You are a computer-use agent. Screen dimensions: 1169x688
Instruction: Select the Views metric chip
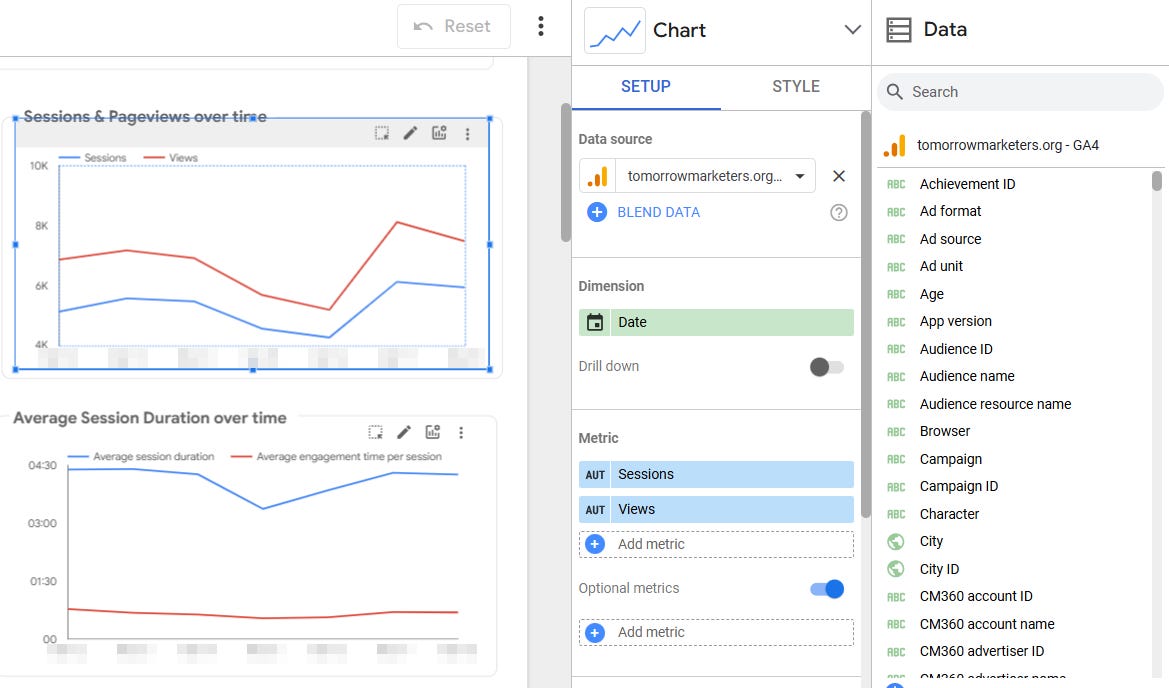716,510
